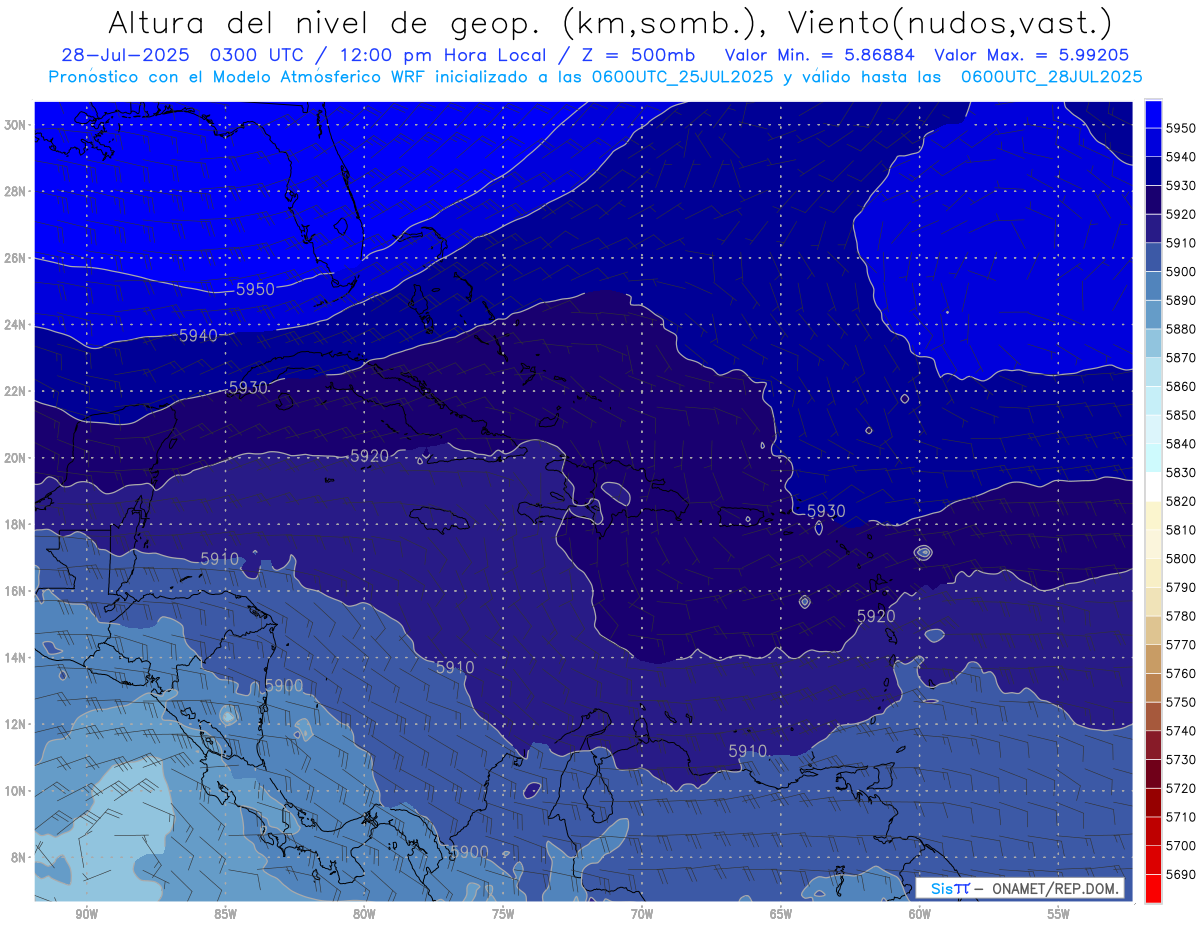Click the 5950 value on the color legend

click(x=1181, y=128)
